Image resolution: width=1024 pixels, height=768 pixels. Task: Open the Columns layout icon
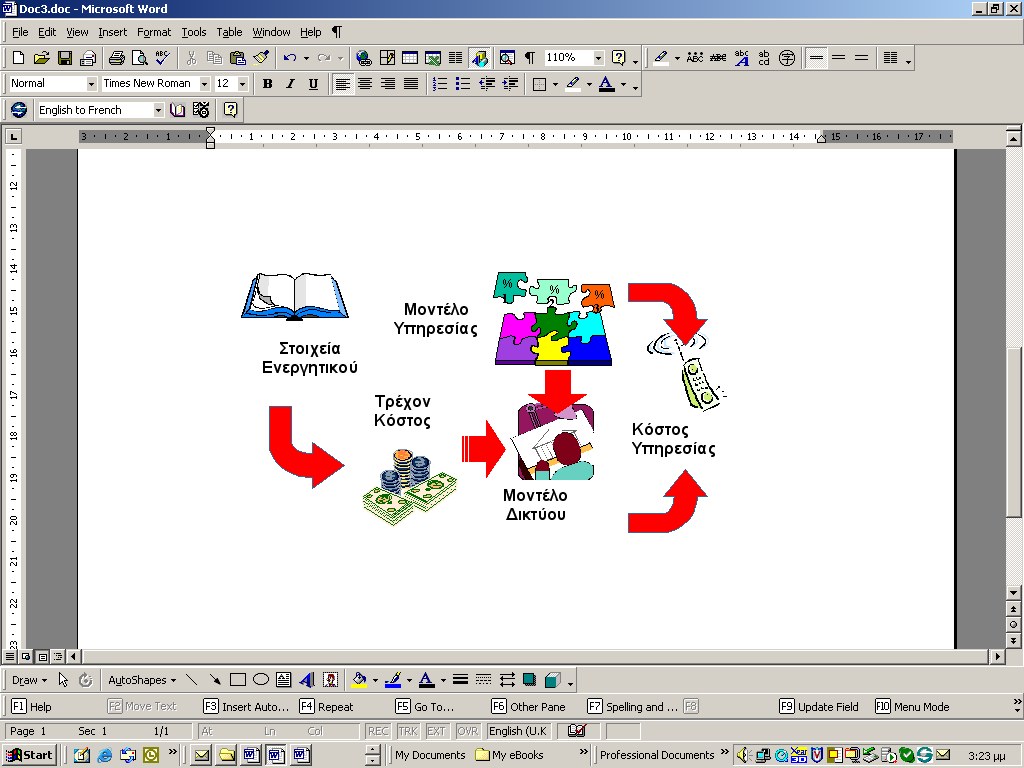click(456, 58)
